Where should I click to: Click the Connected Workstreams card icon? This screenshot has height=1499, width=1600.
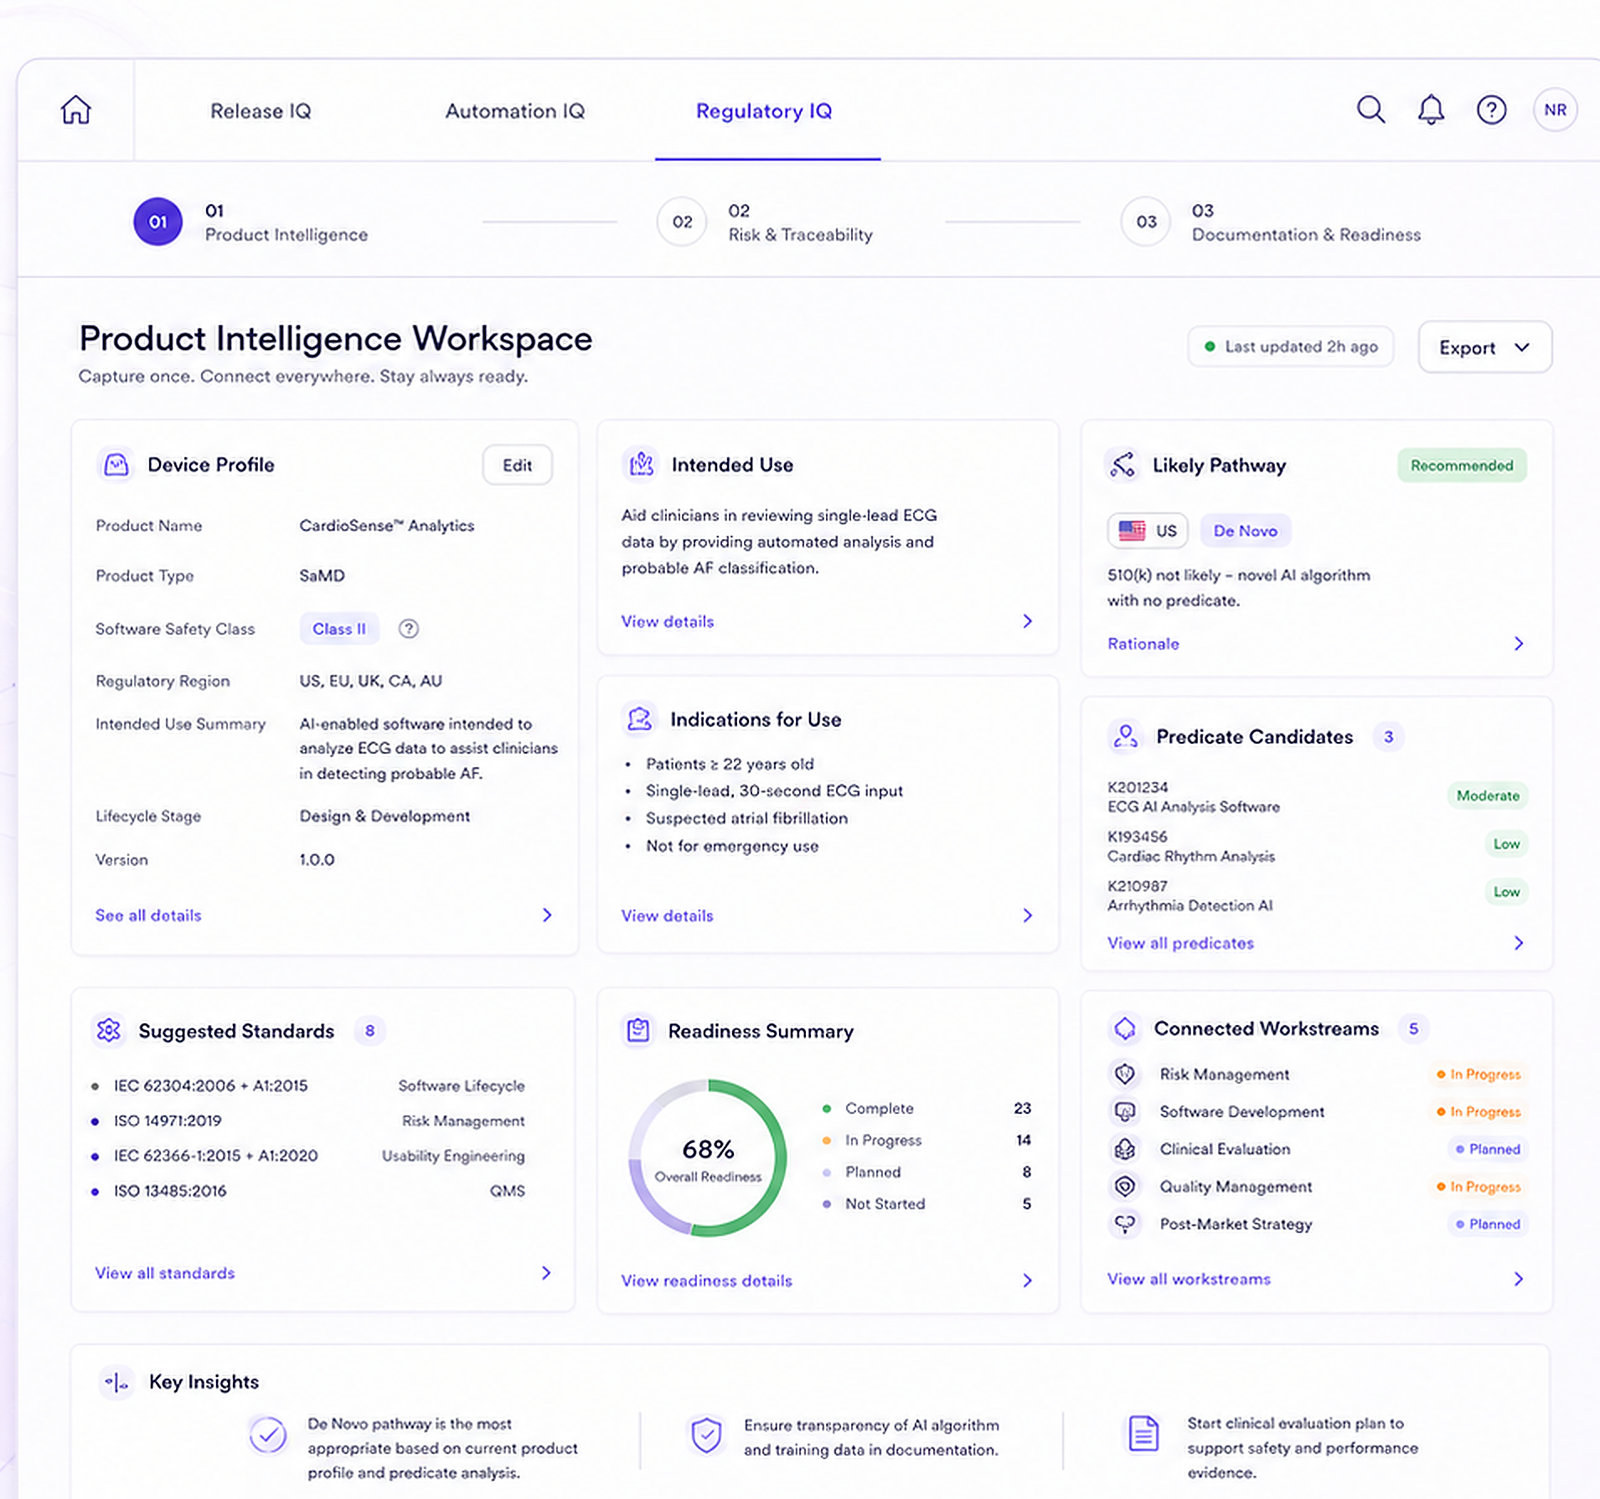point(1125,1028)
